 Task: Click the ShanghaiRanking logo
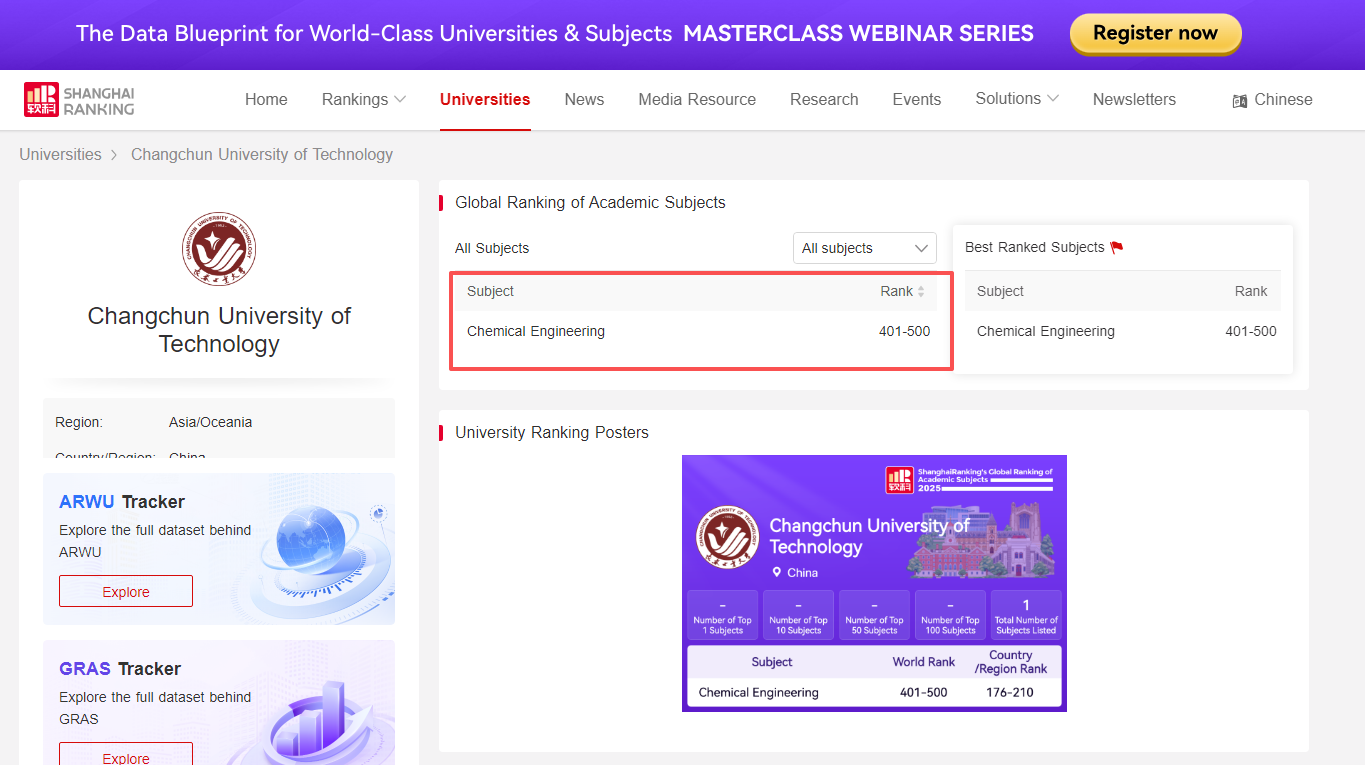[x=79, y=100]
